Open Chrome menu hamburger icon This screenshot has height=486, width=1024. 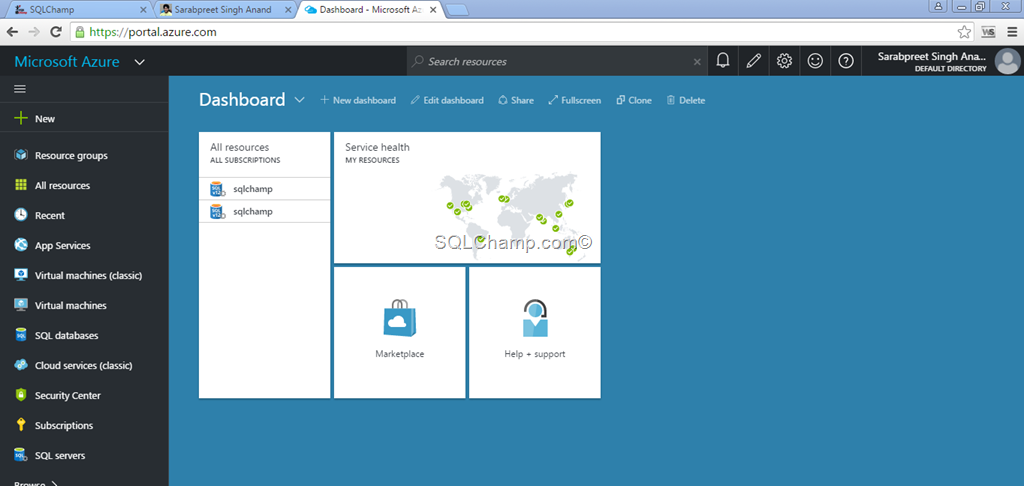pyautogui.click(x=1012, y=31)
